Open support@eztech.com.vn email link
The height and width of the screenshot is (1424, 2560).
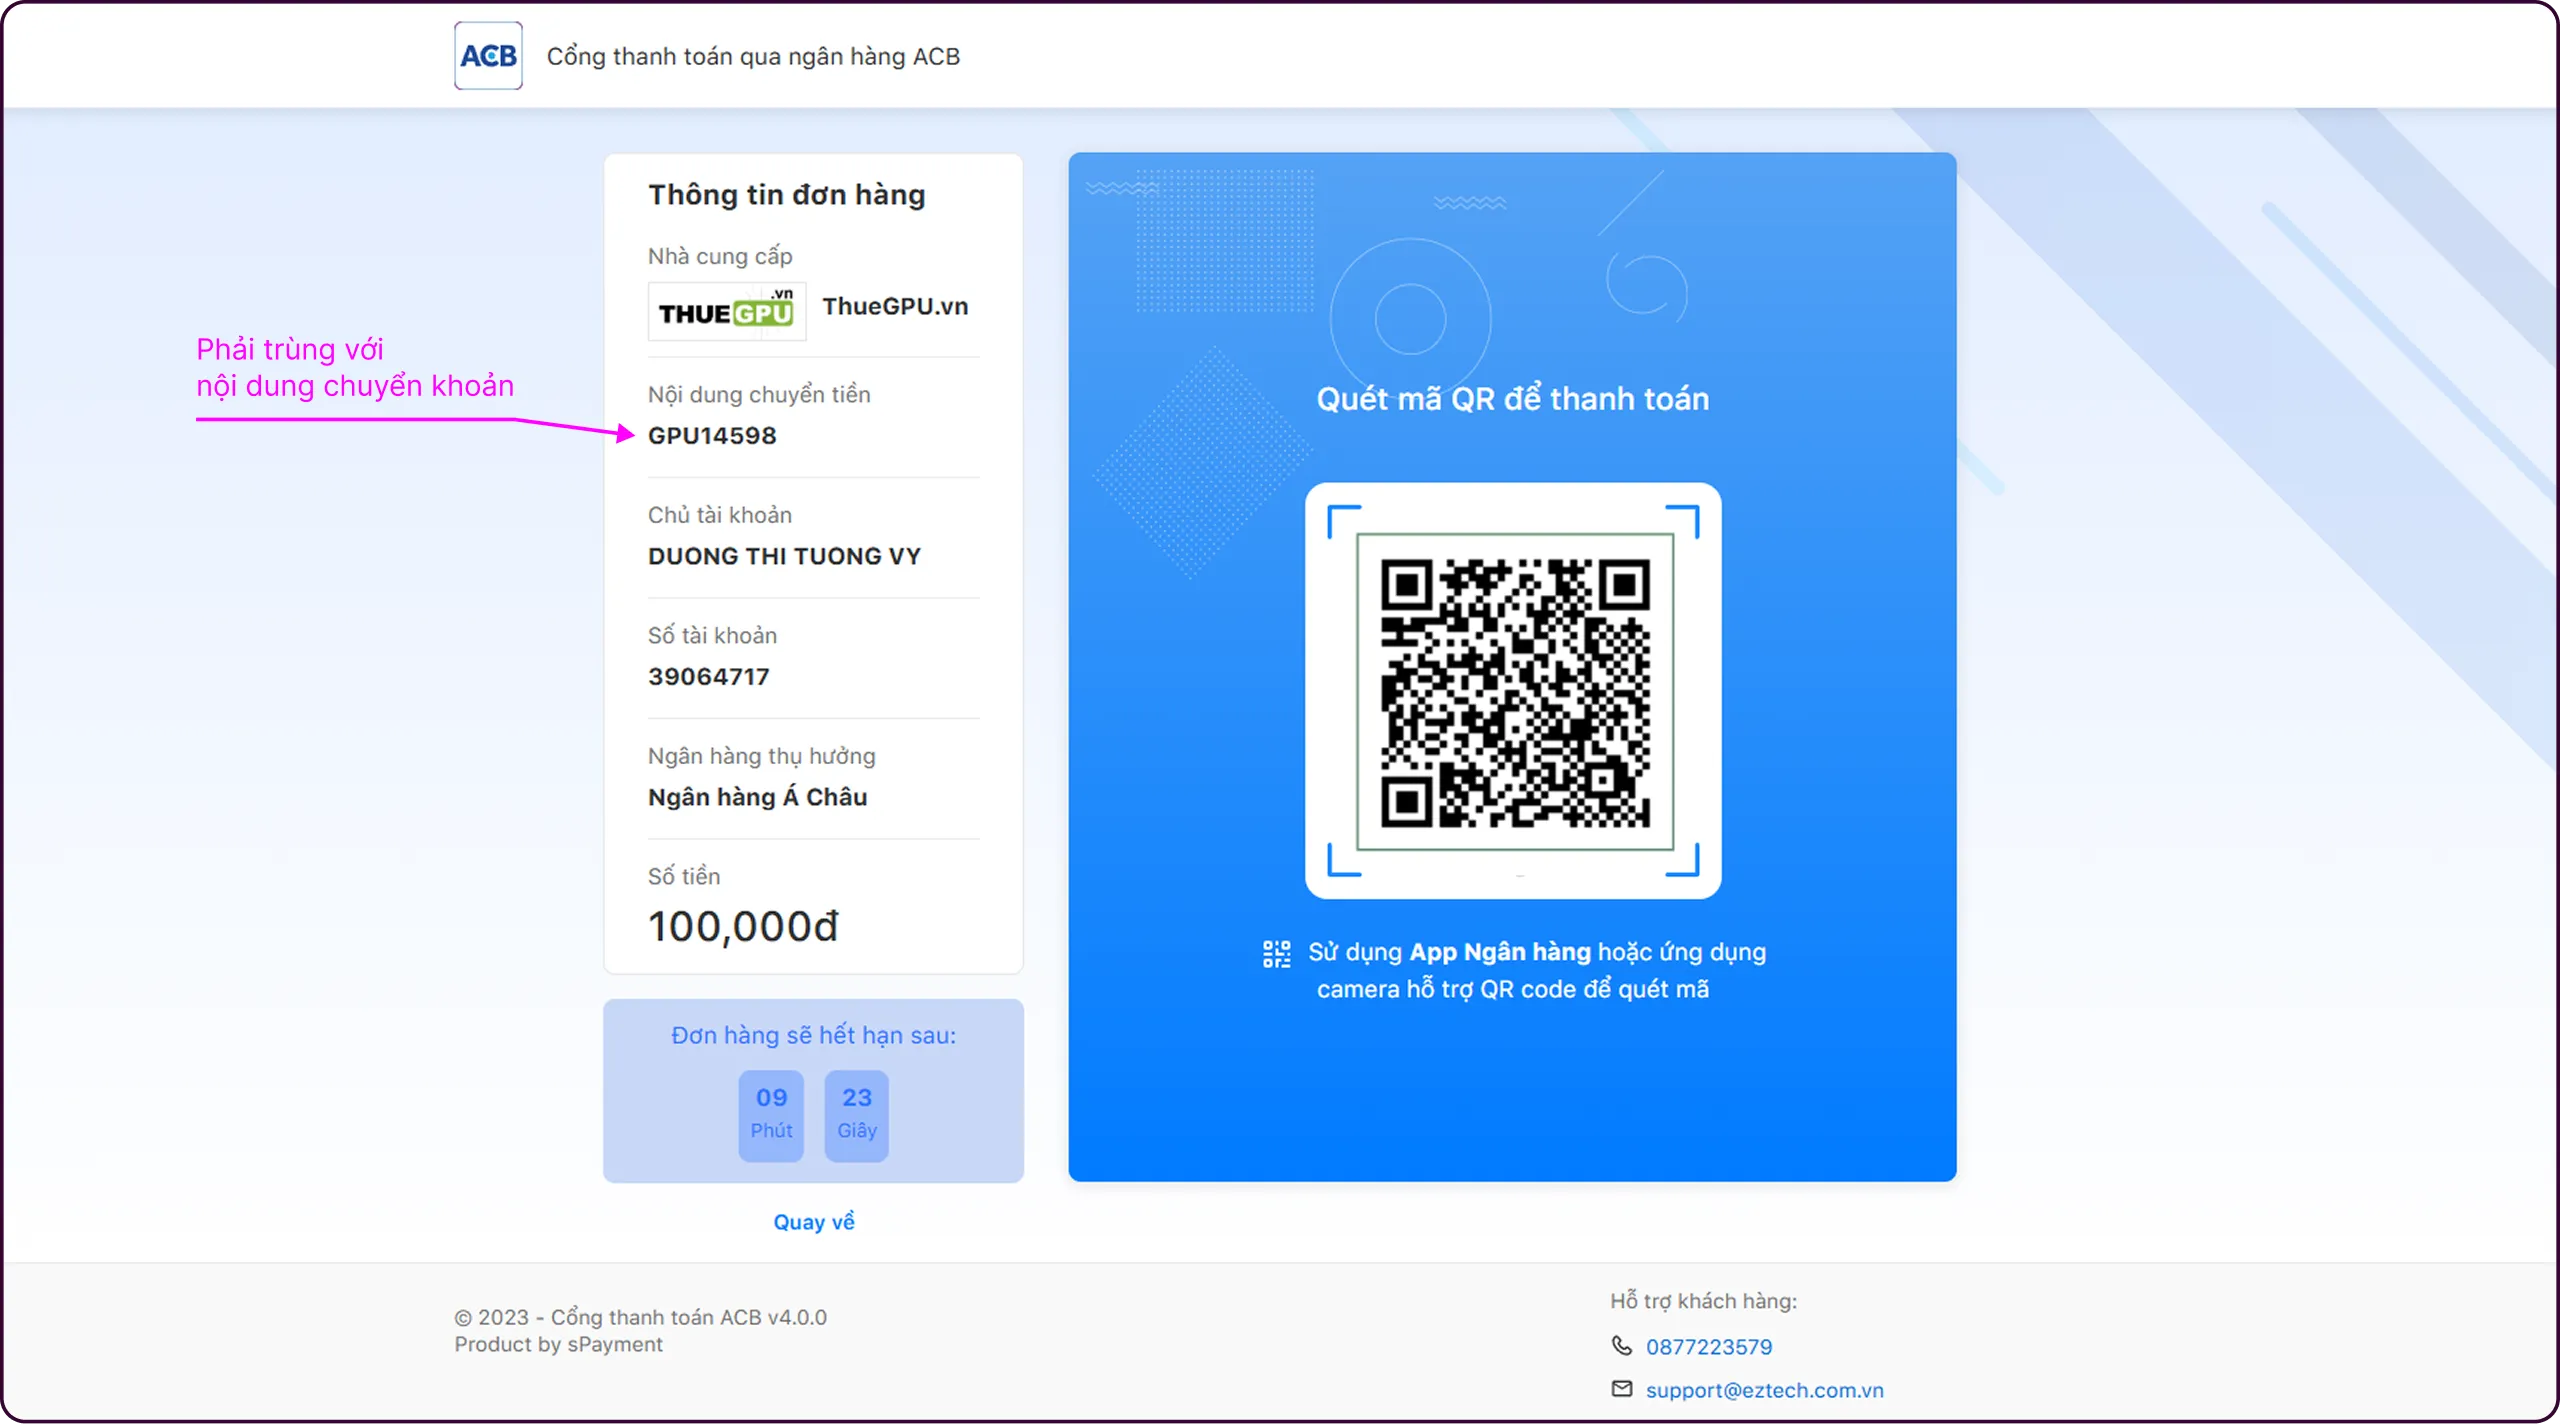[x=1765, y=1390]
